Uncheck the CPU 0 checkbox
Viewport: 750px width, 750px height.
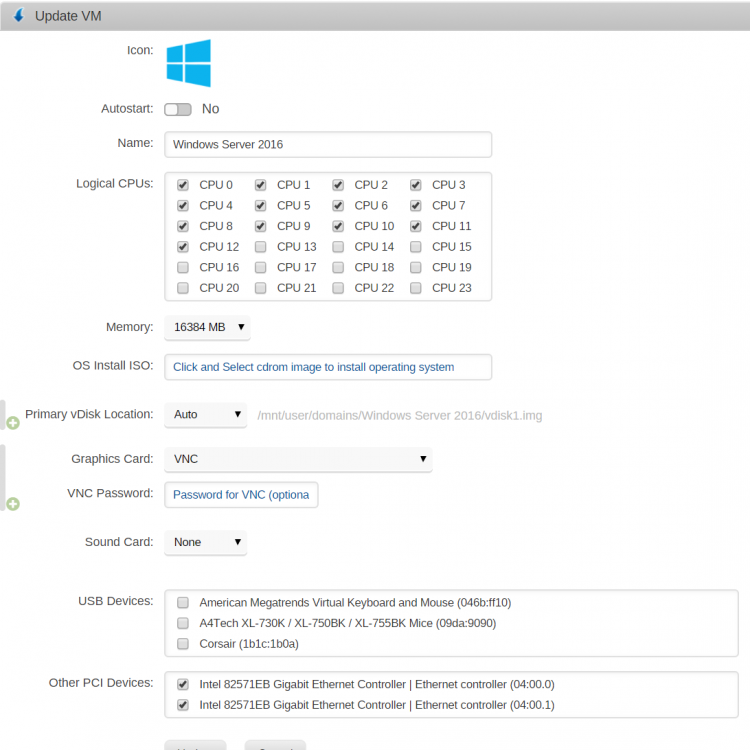[183, 185]
